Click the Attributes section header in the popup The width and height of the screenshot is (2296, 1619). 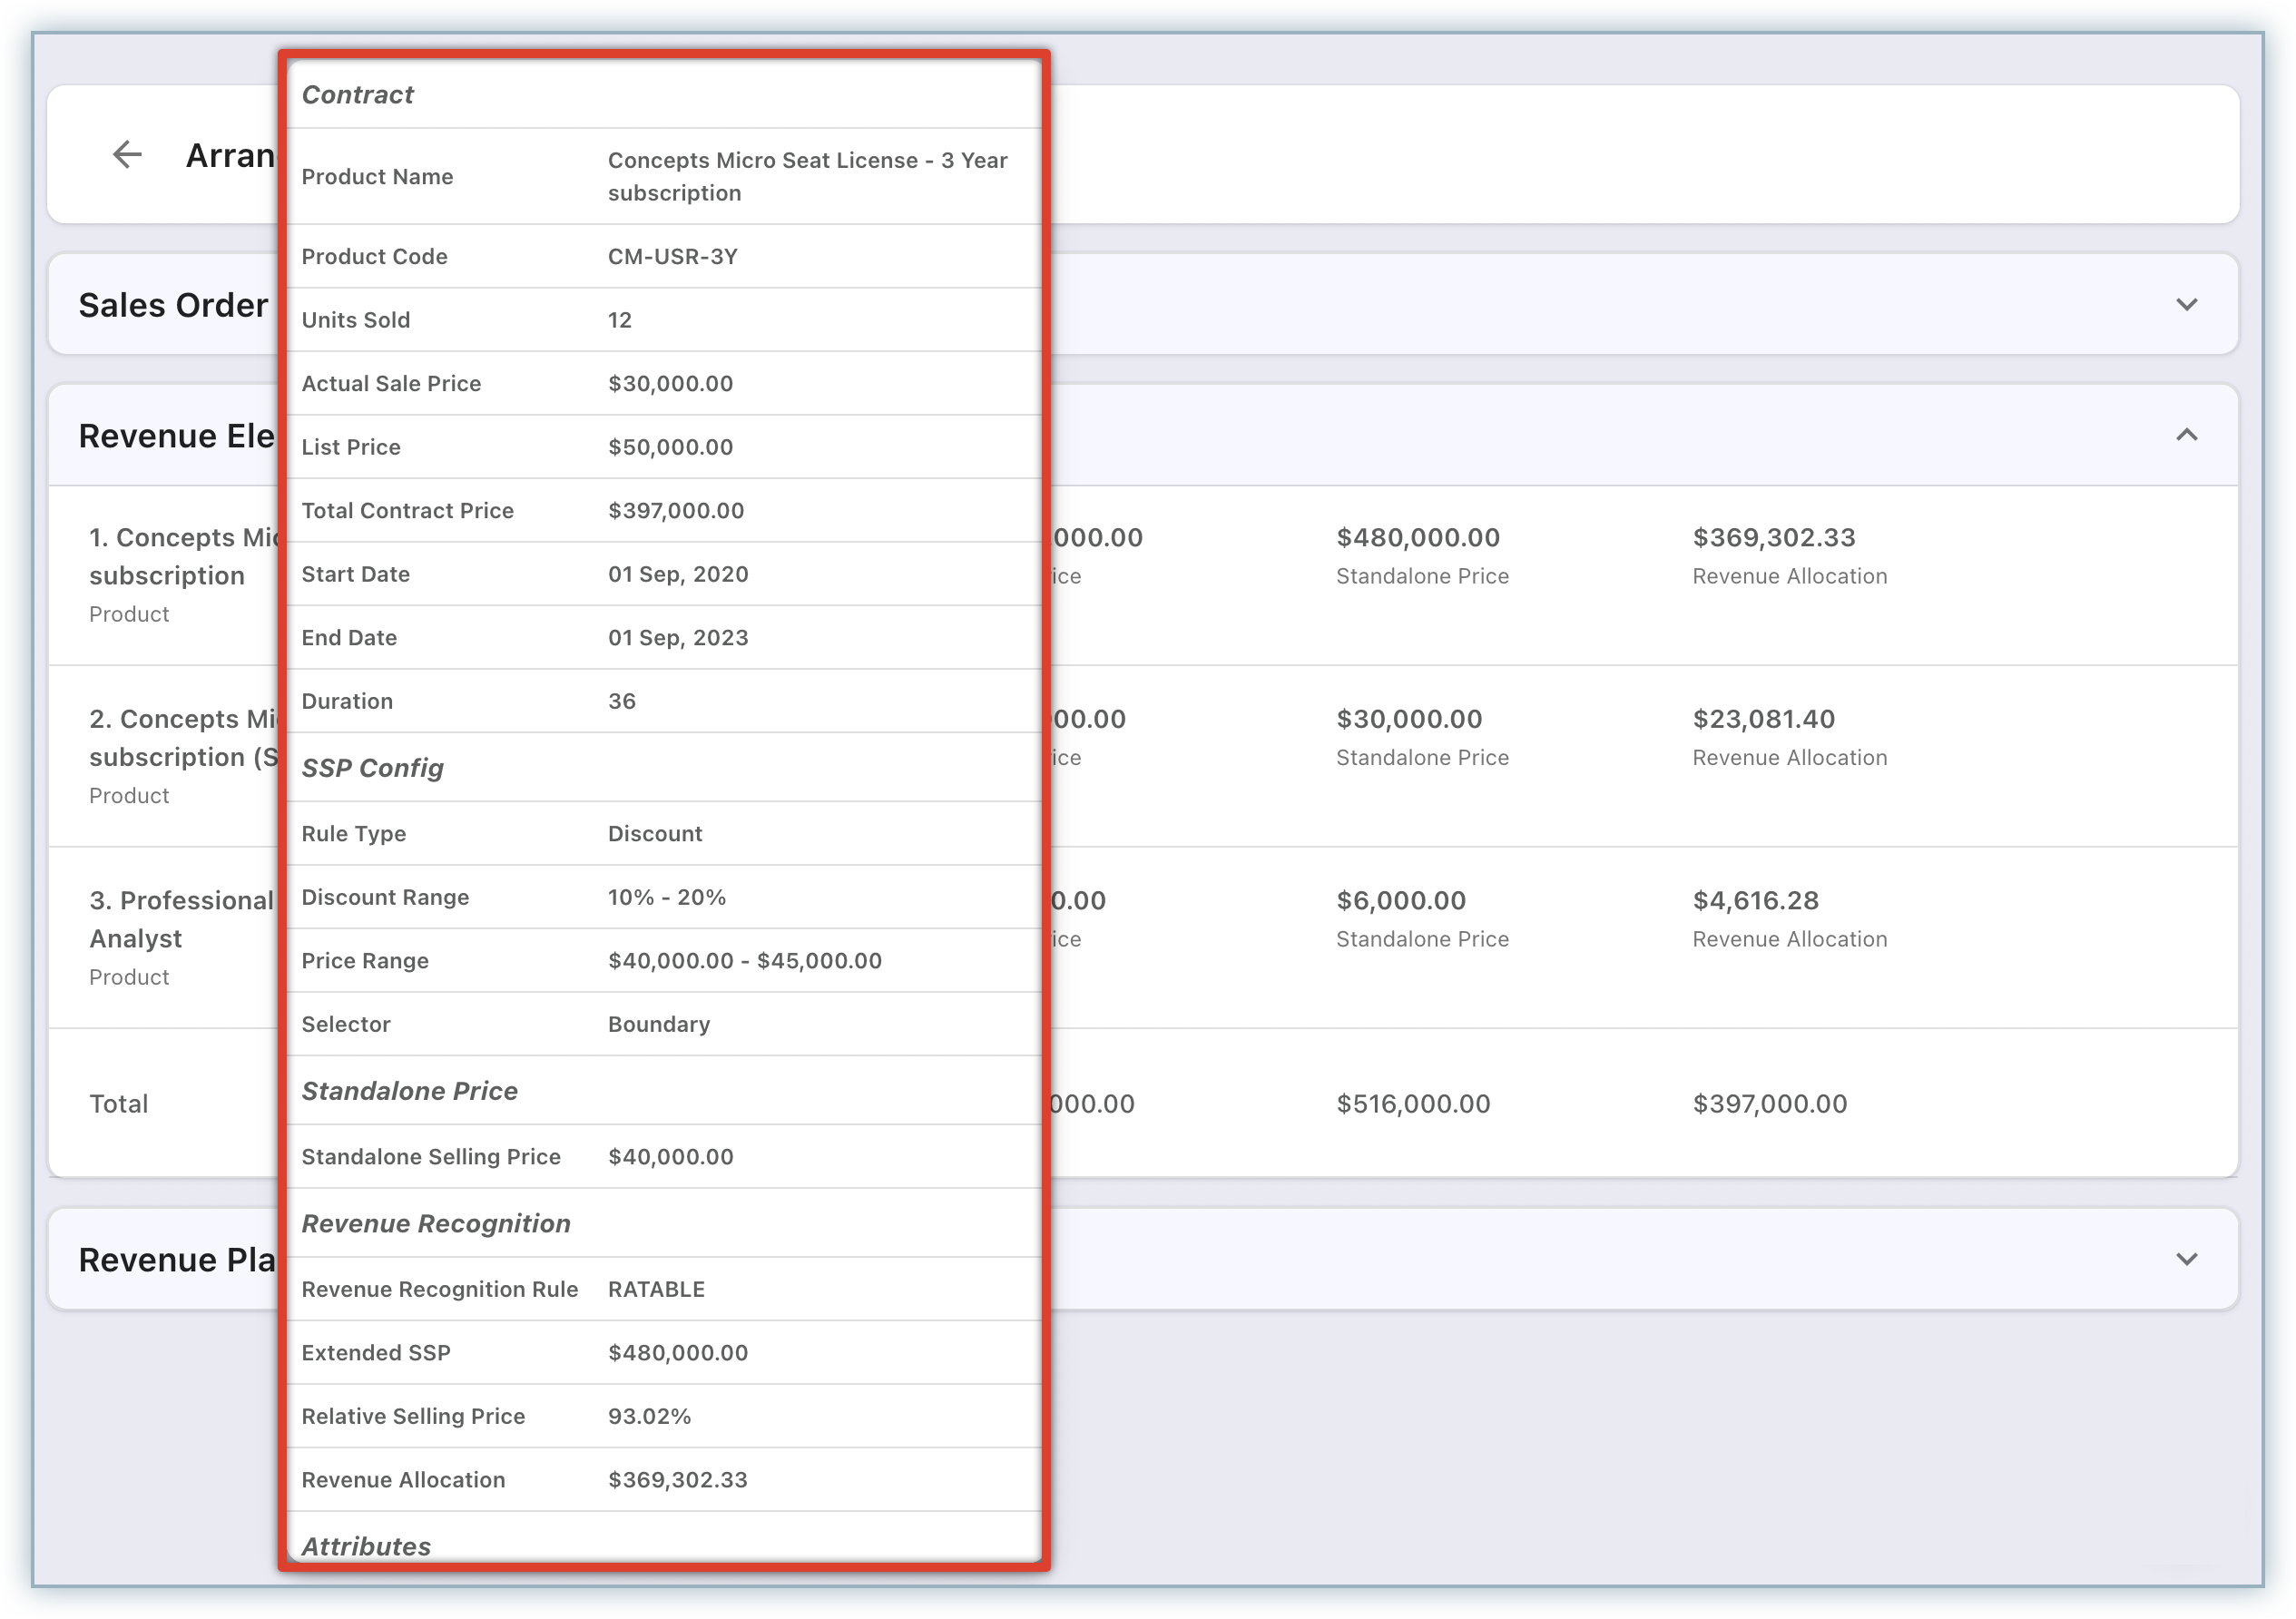coord(366,1545)
